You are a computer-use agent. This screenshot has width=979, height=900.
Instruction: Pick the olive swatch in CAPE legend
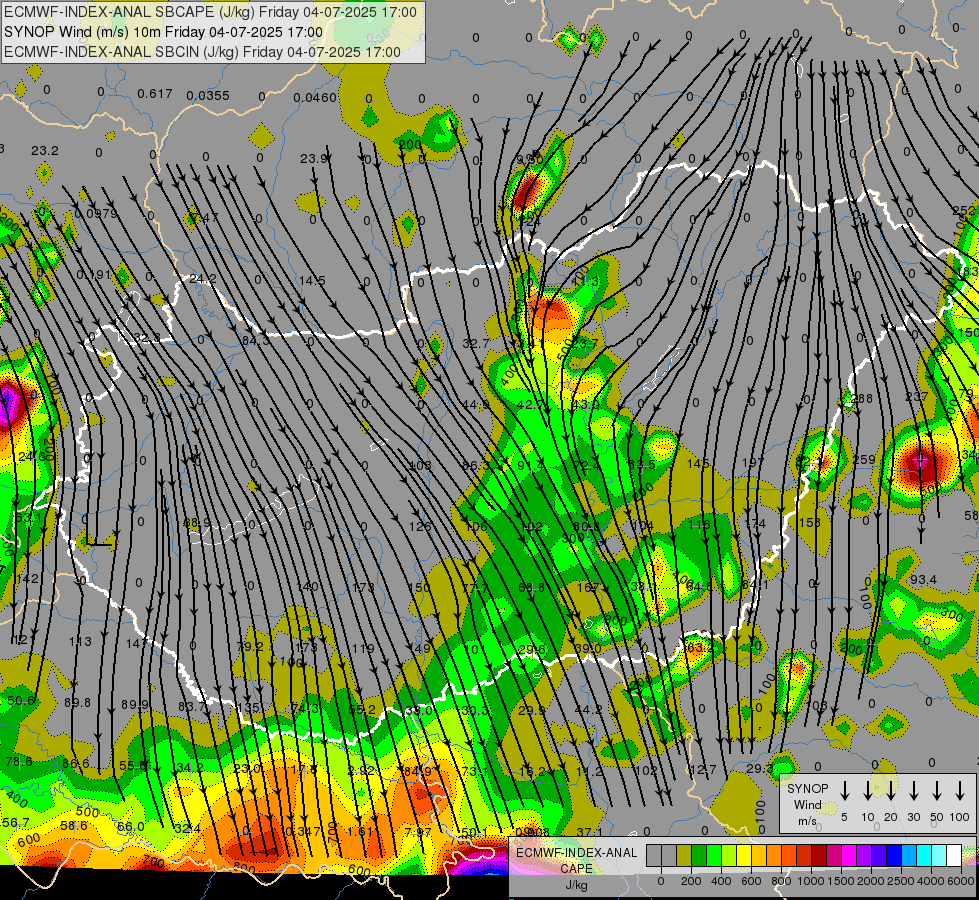pyautogui.click(x=684, y=856)
